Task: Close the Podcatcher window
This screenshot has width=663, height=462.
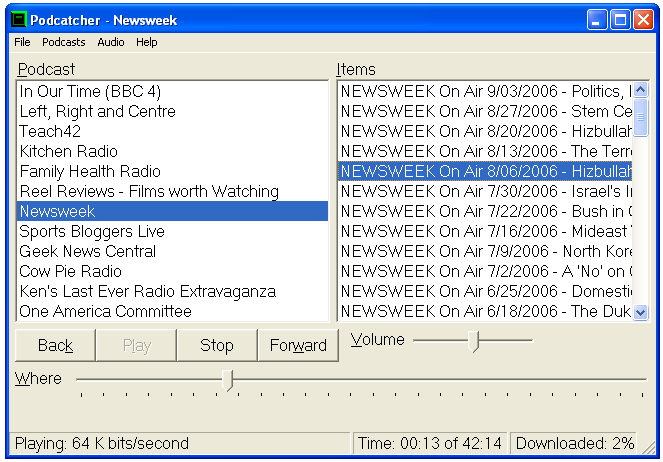Action: coord(643,20)
